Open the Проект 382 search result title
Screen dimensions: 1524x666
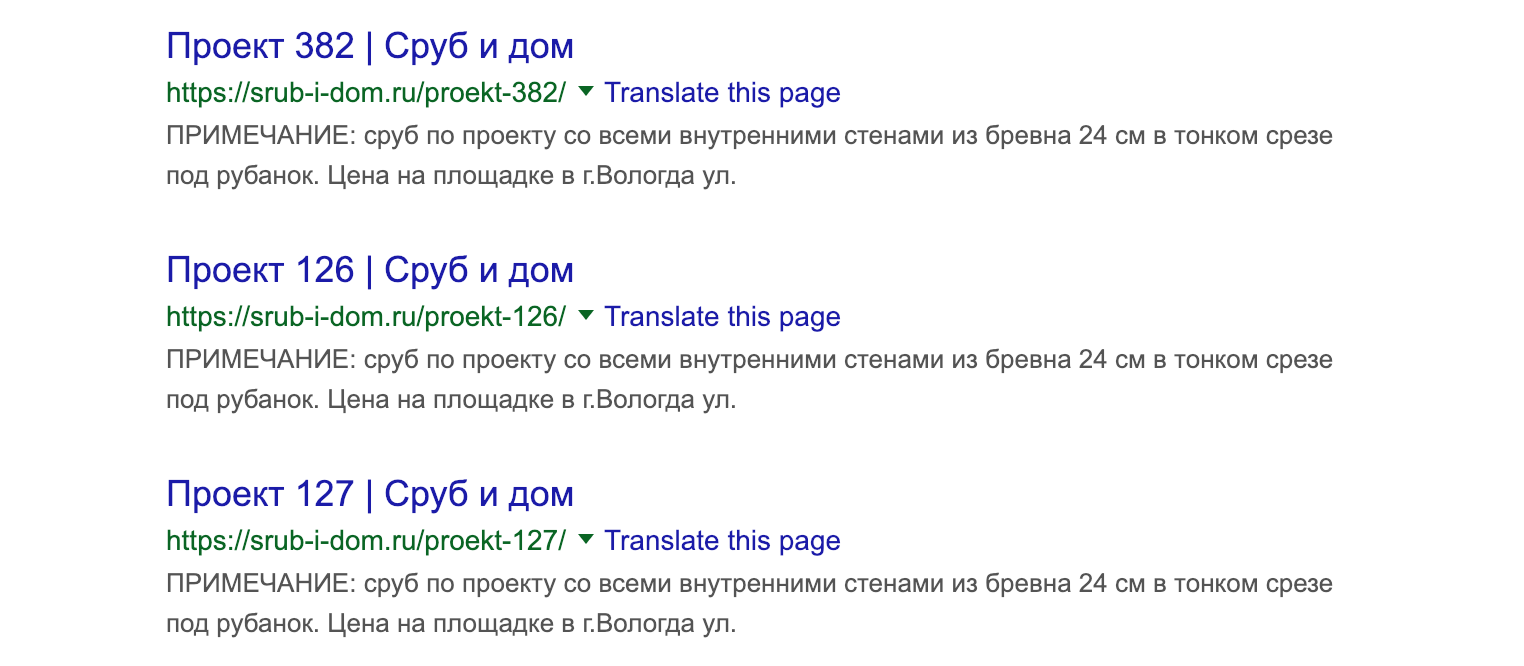[x=369, y=46]
